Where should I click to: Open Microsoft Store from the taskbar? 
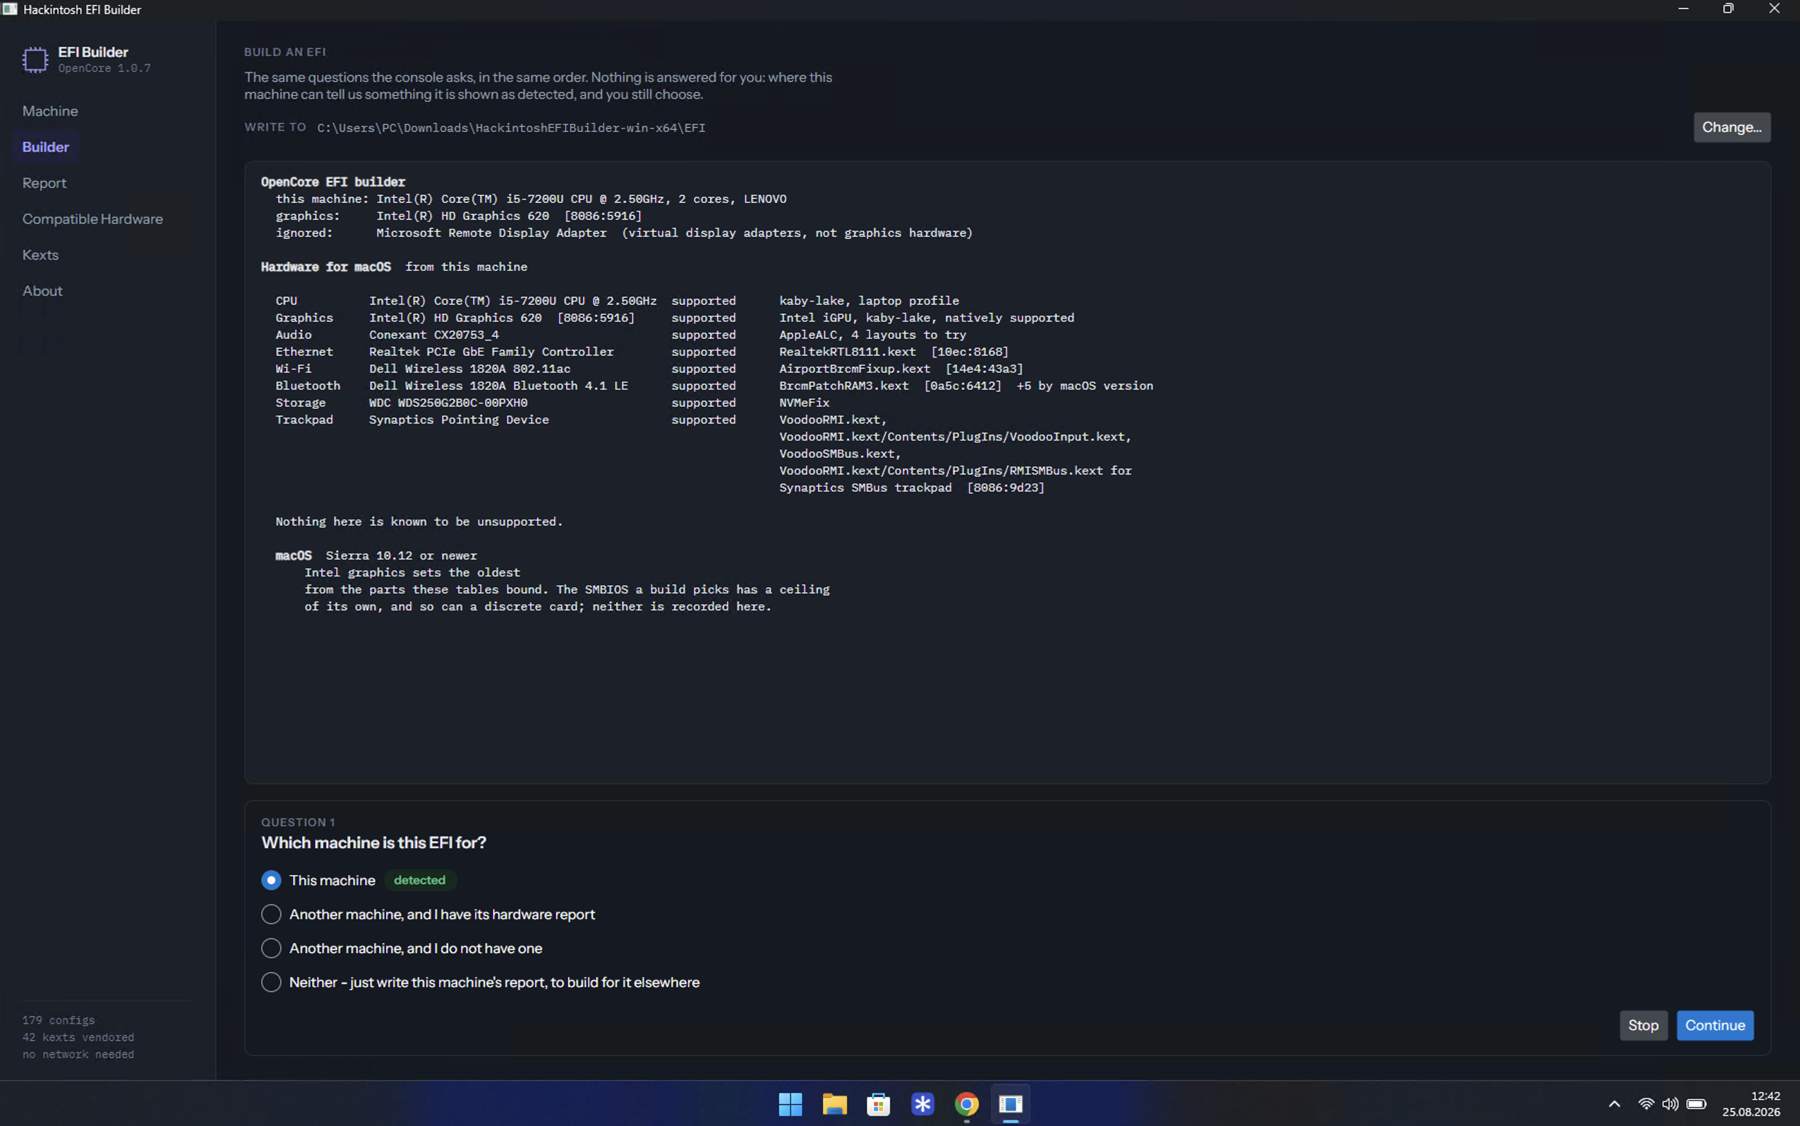coord(878,1104)
